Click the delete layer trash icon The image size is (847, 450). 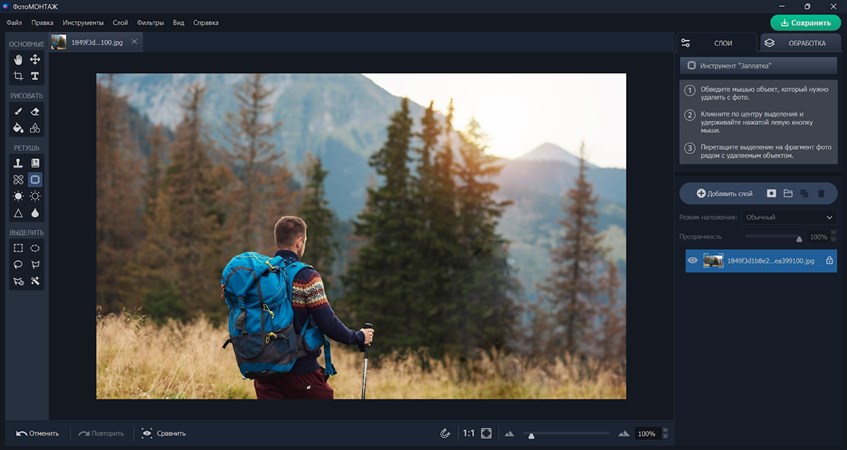tap(821, 193)
